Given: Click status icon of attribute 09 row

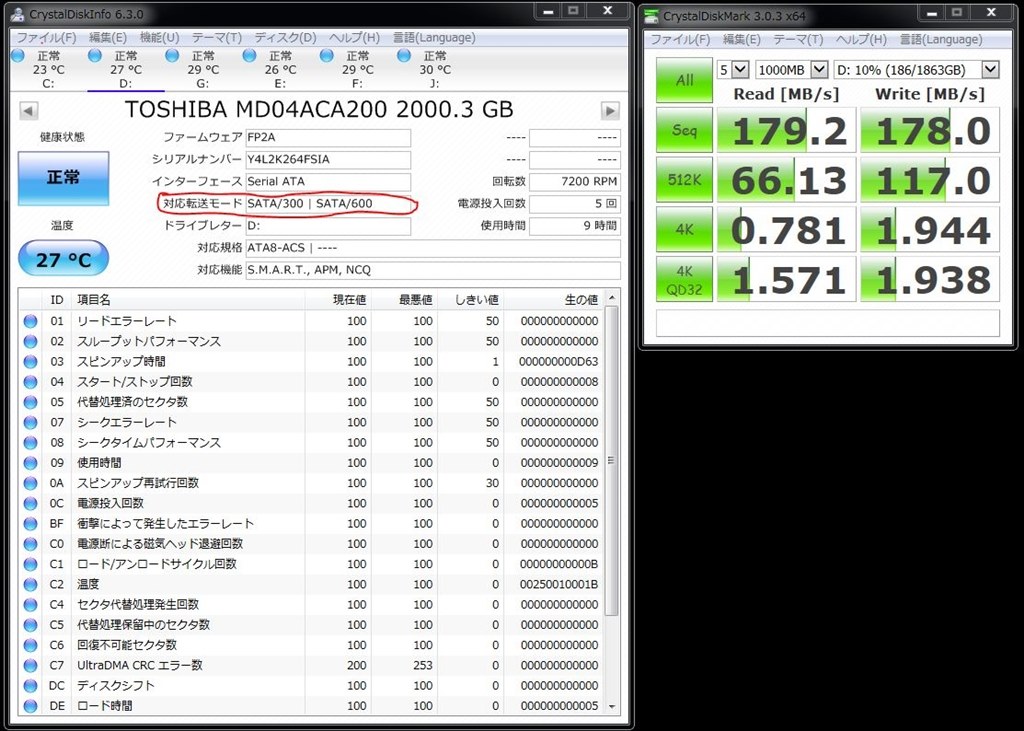Looking at the screenshot, I should (30, 463).
